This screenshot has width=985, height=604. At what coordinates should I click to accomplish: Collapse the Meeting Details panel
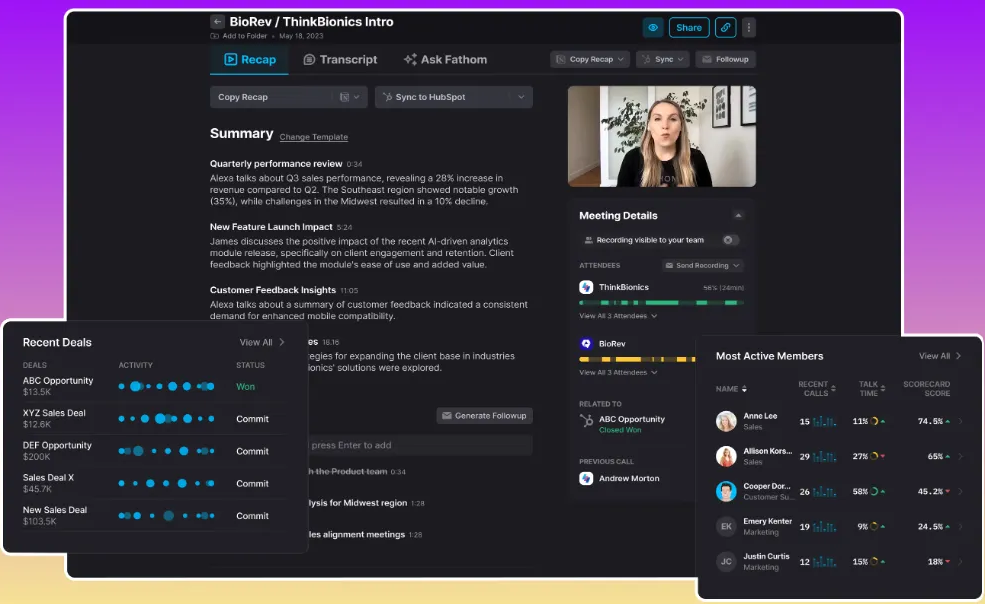tap(738, 216)
